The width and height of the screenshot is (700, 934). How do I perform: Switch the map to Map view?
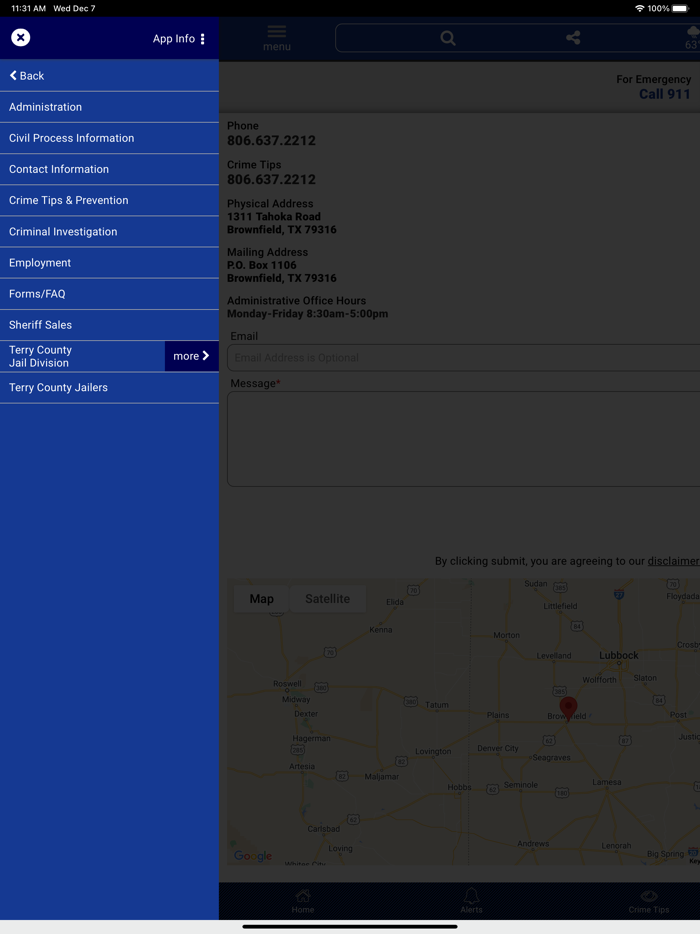point(262,599)
